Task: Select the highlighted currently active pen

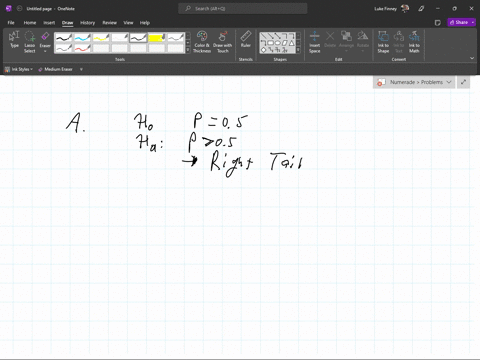Action: tap(138, 38)
